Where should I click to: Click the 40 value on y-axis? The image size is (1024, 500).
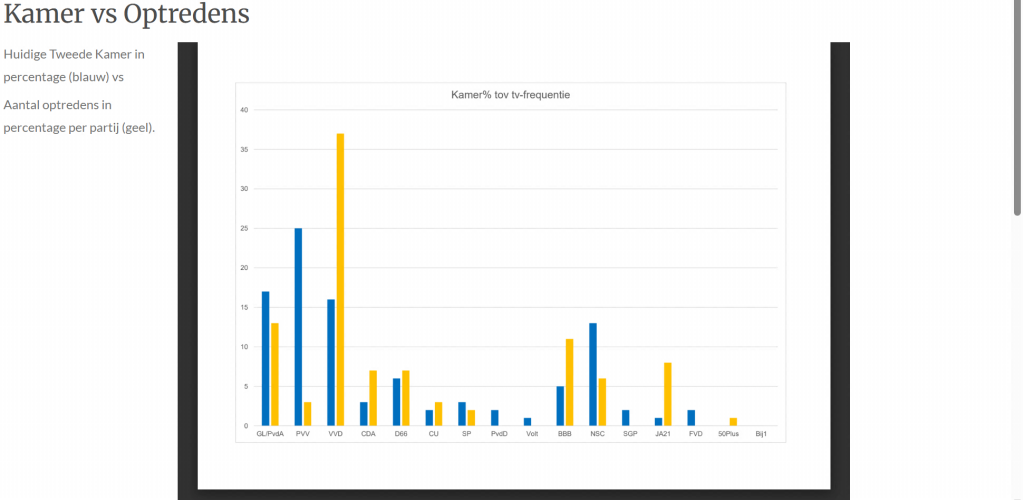(x=243, y=110)
